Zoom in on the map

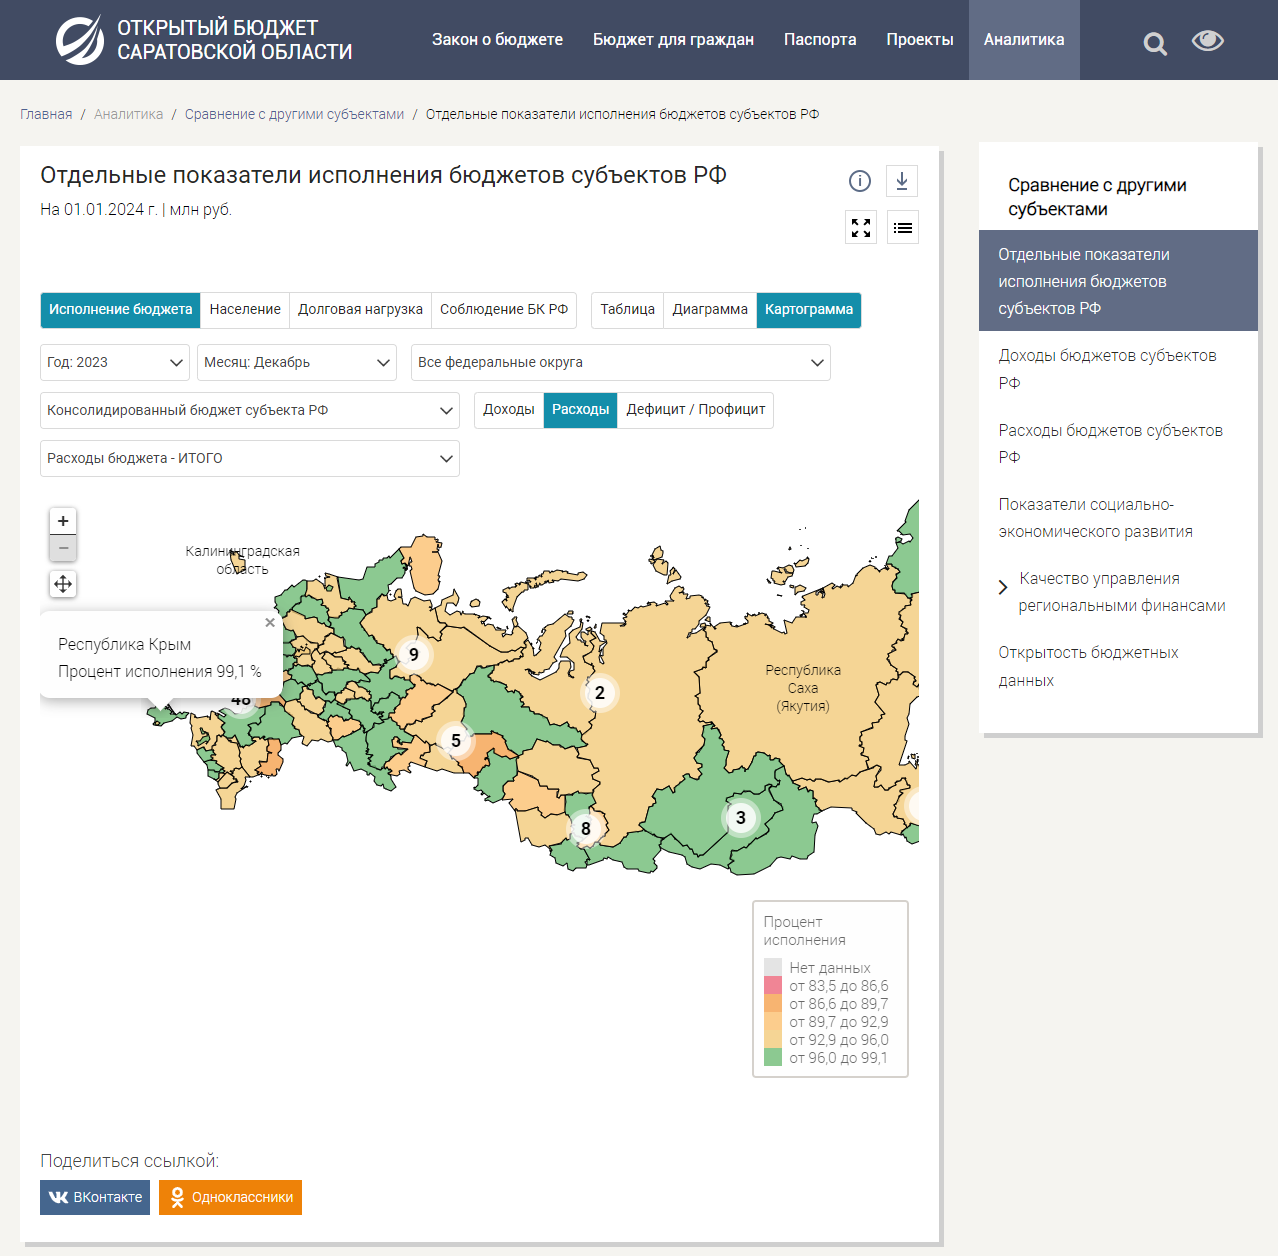(63, 521)
